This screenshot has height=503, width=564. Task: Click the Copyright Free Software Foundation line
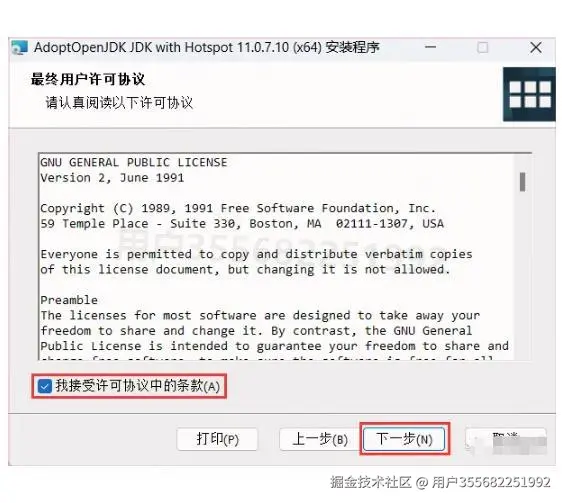tap(238, 208)
